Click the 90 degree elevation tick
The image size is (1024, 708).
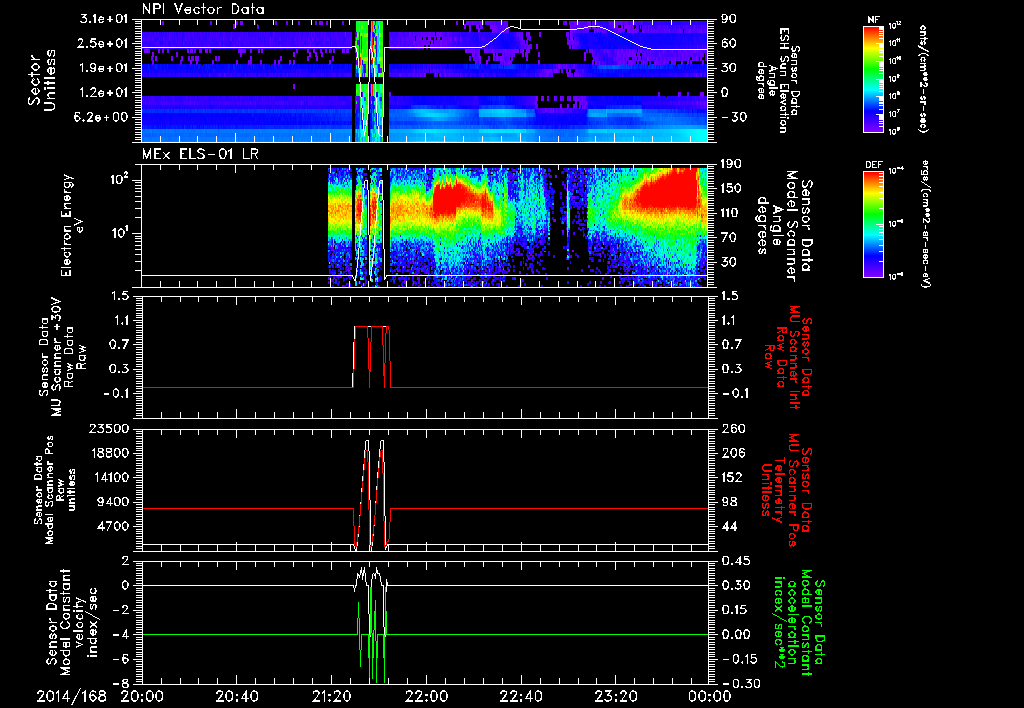(x=729, y=19)
